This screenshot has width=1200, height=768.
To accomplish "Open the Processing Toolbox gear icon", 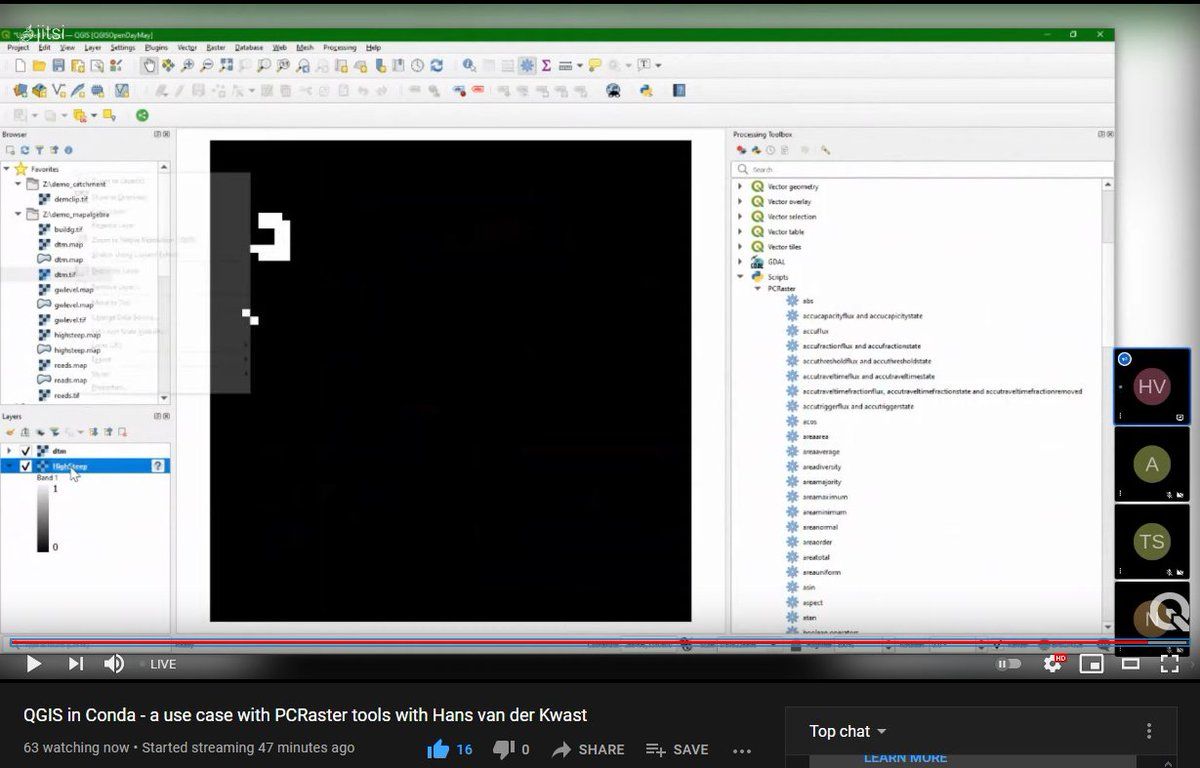I will tap(526, 66).
